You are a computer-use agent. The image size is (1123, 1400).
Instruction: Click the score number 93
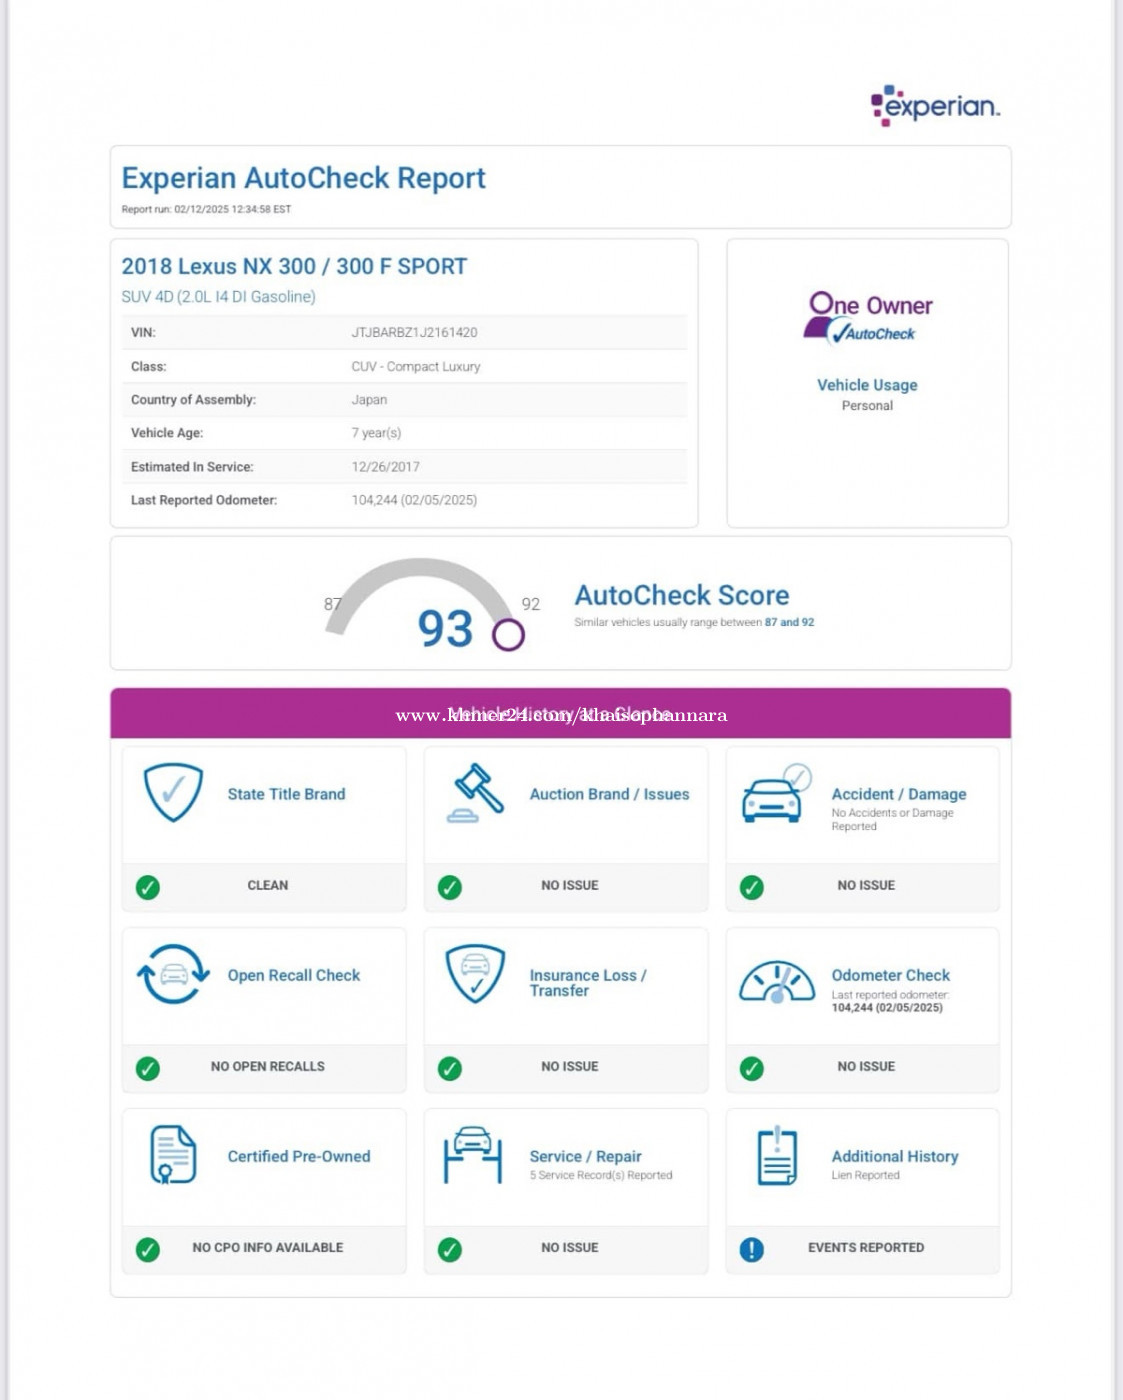click(x=445, y=629)
